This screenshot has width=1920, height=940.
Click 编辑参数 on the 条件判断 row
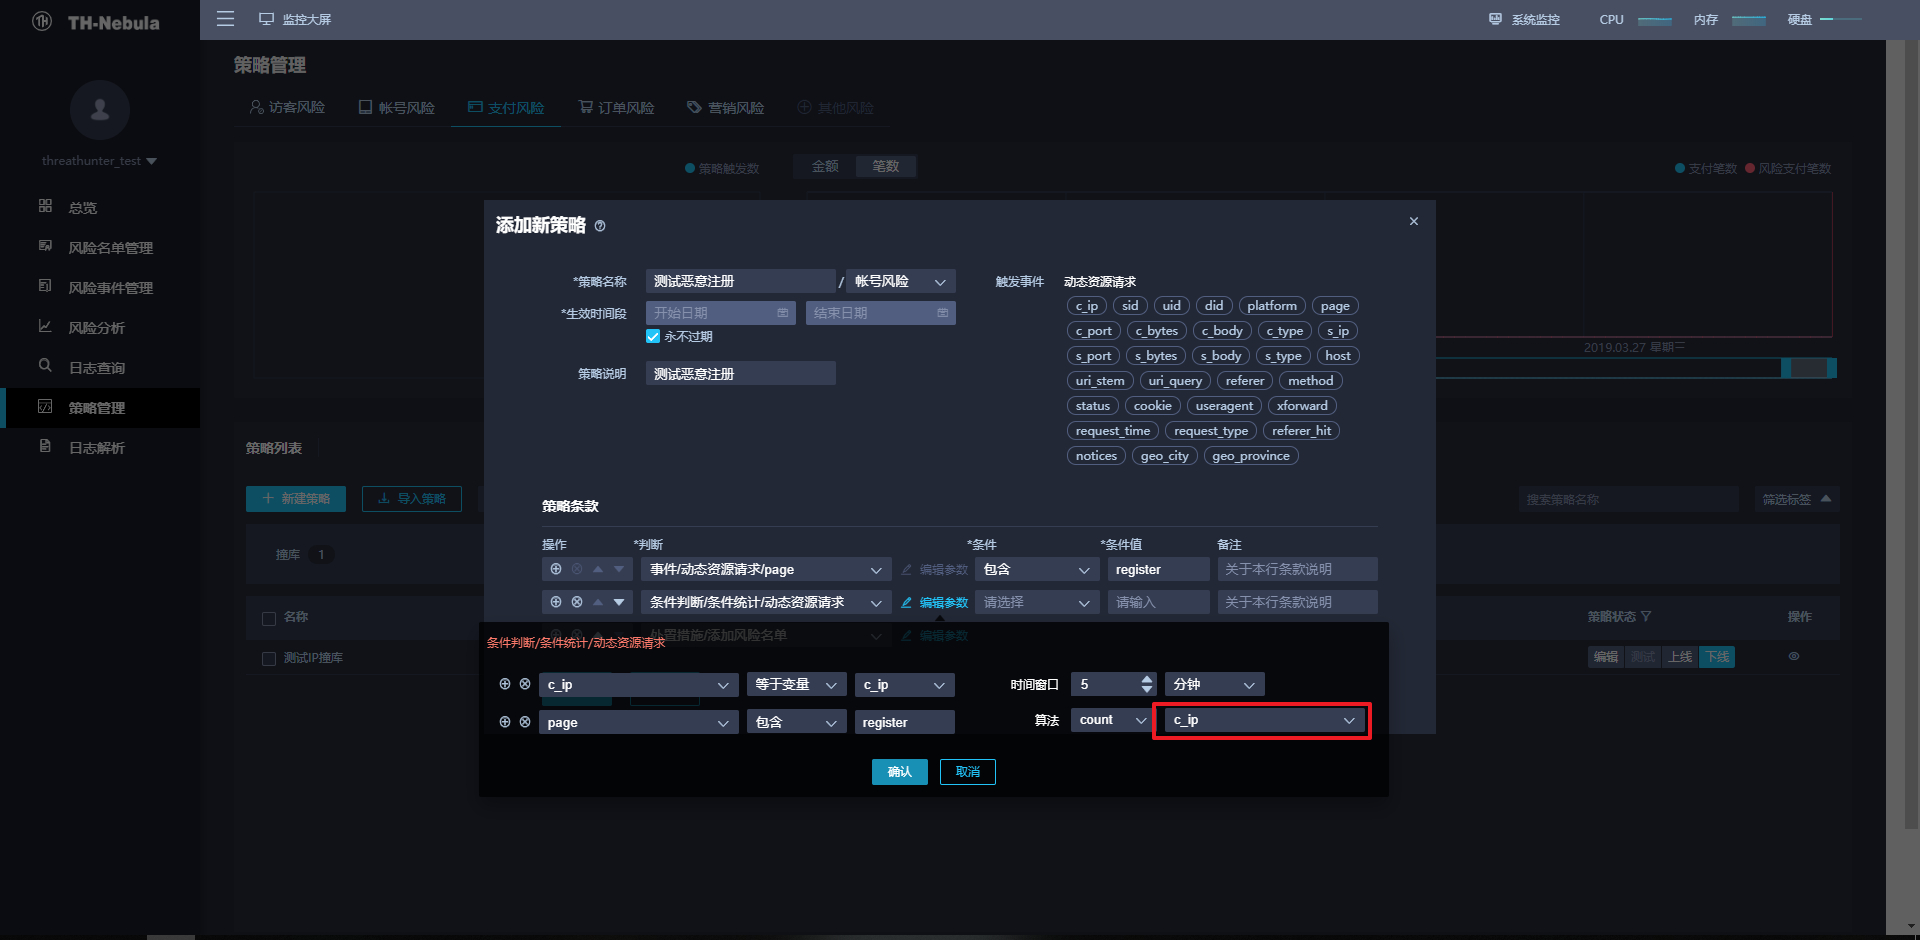(x=935, y=602)
